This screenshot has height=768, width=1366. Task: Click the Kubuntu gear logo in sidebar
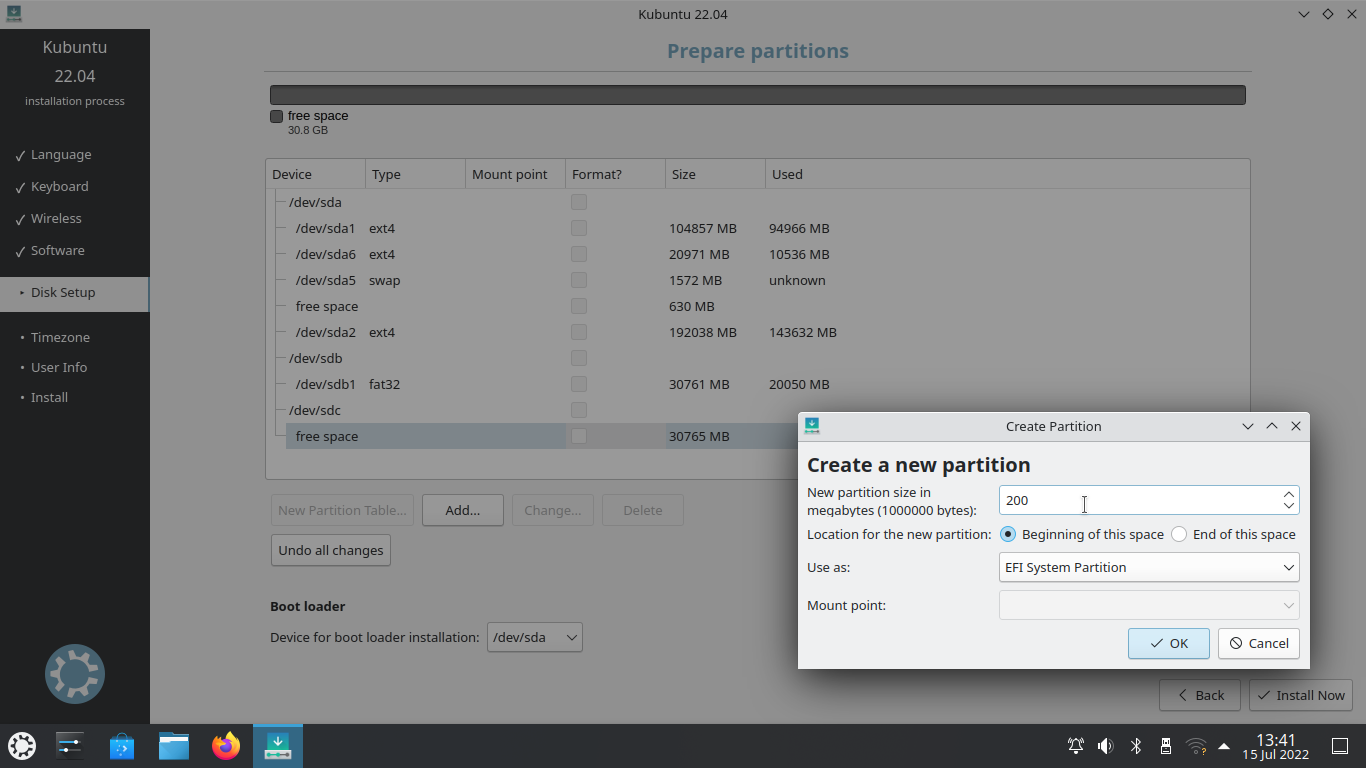(x=75, y=674)
